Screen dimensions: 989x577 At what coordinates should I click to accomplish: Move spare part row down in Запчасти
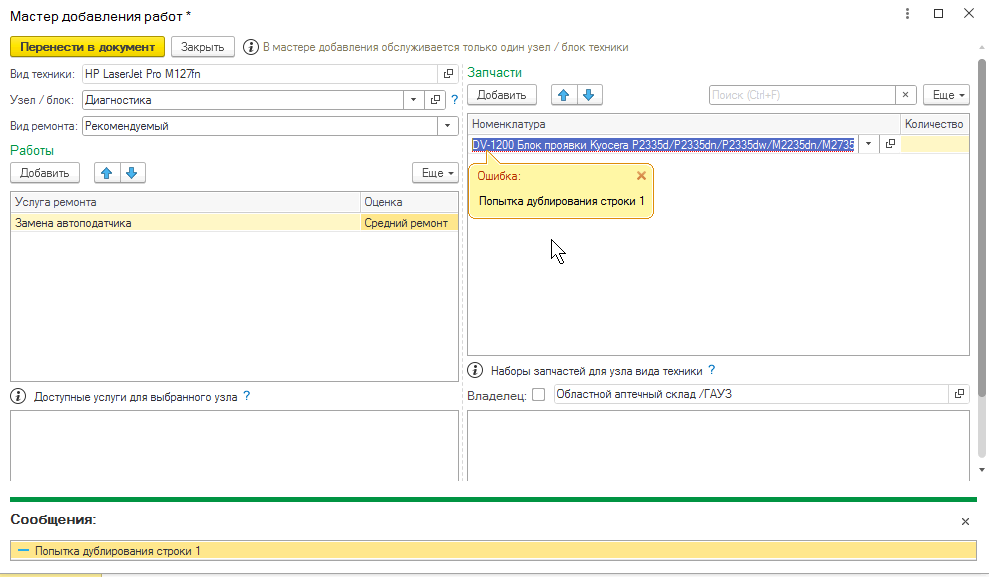589,95
